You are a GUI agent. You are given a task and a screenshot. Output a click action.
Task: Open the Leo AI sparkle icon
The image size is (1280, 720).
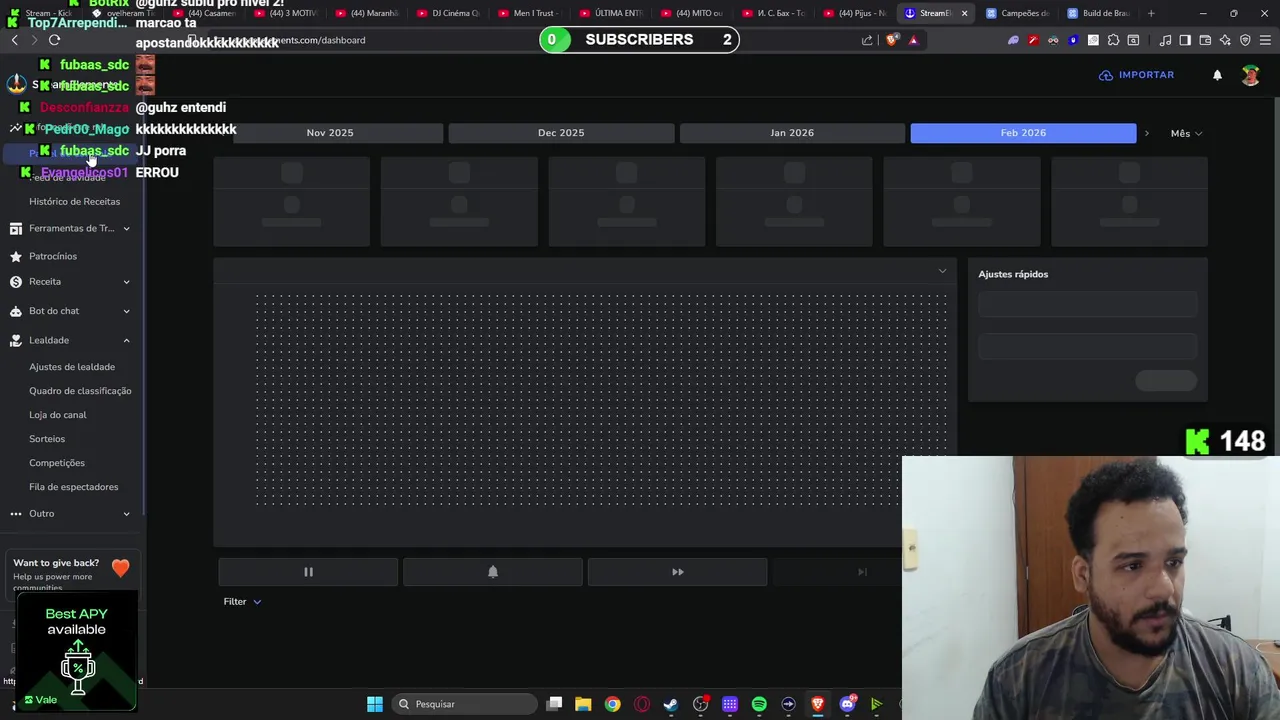[x=1225, y=40]
